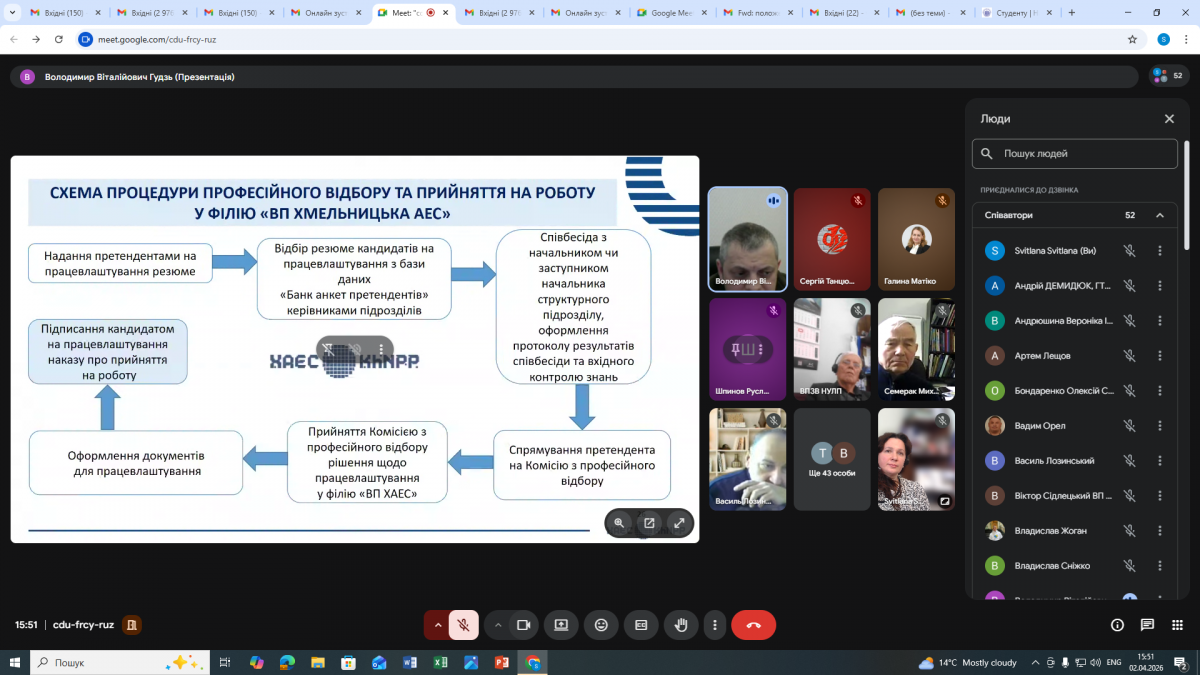Open the emoji reactions button
The height and width of the screenshot is (675, 1200).
click(x=601, y=625)
